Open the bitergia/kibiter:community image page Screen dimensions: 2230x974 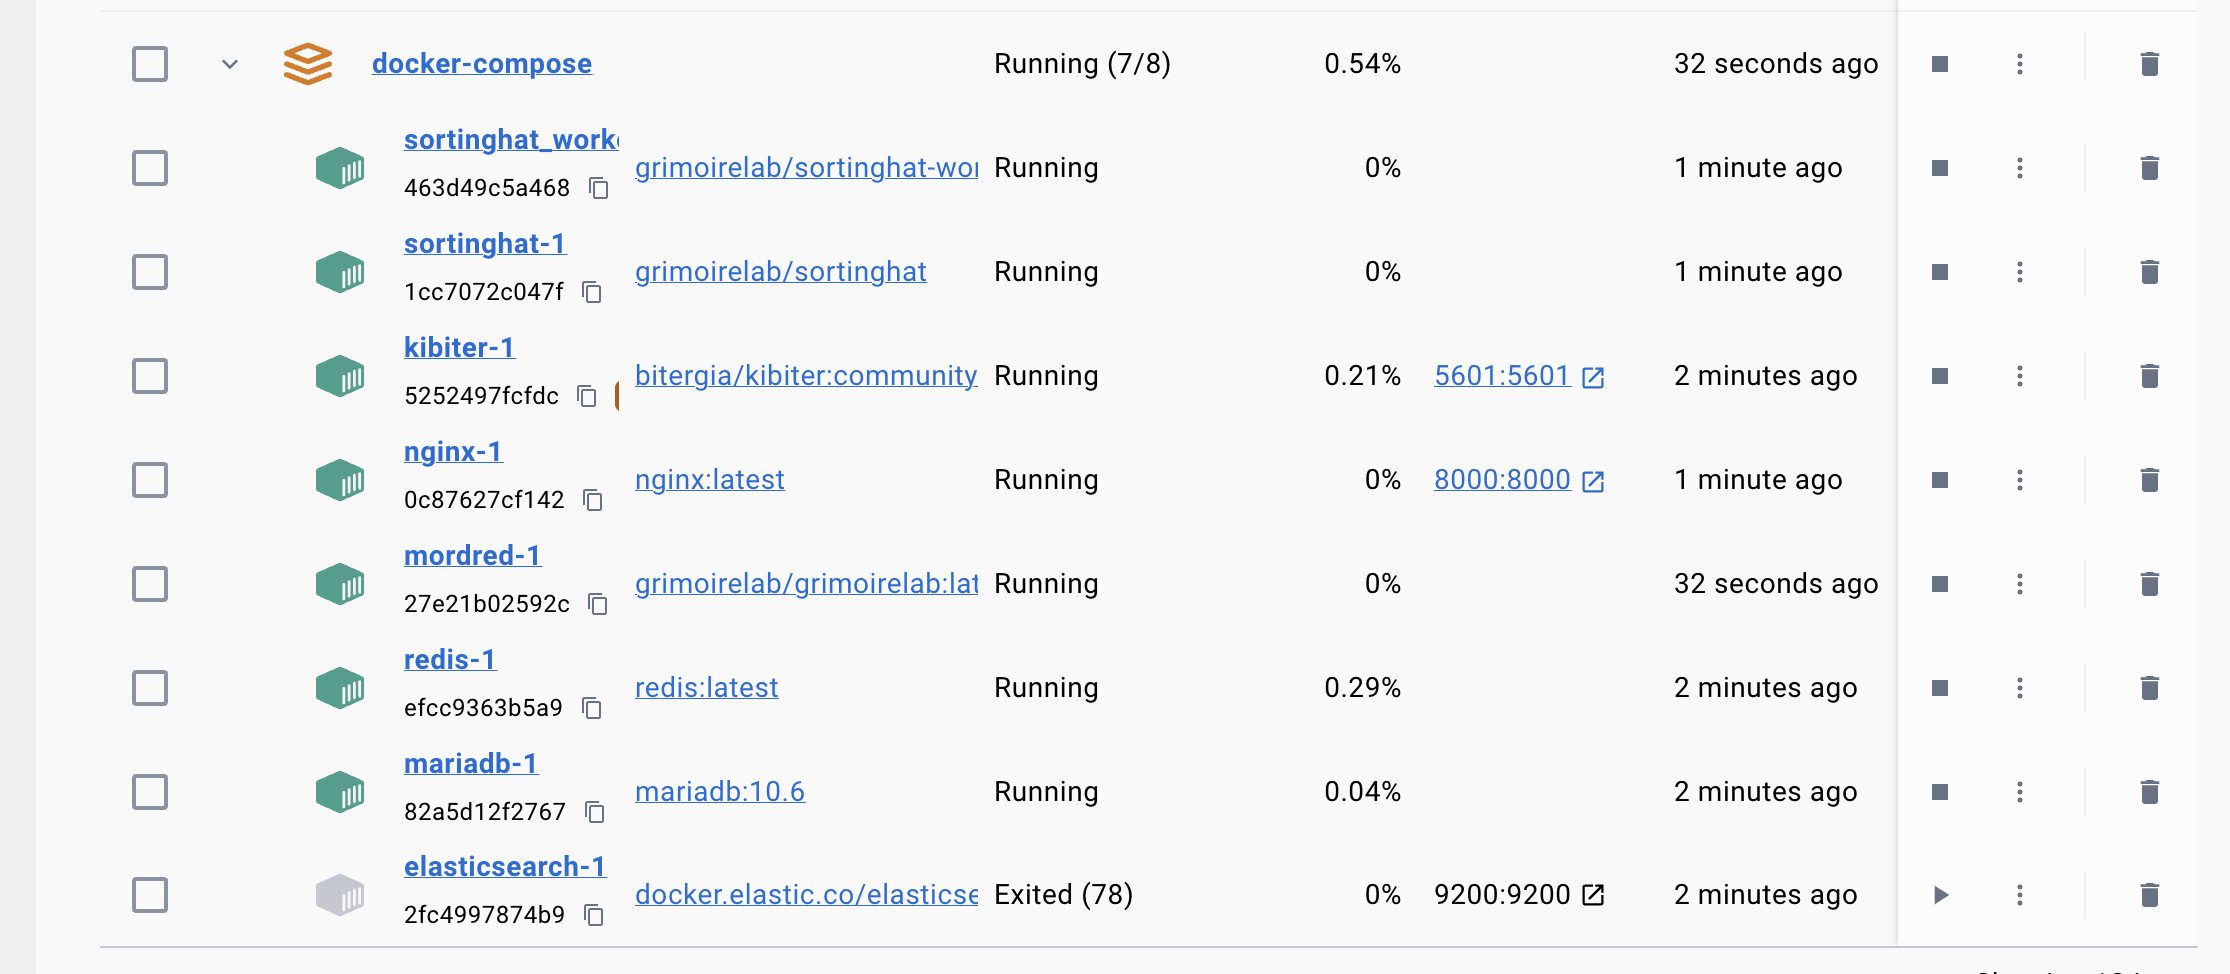pyautogui.click(x=805, y=376)
